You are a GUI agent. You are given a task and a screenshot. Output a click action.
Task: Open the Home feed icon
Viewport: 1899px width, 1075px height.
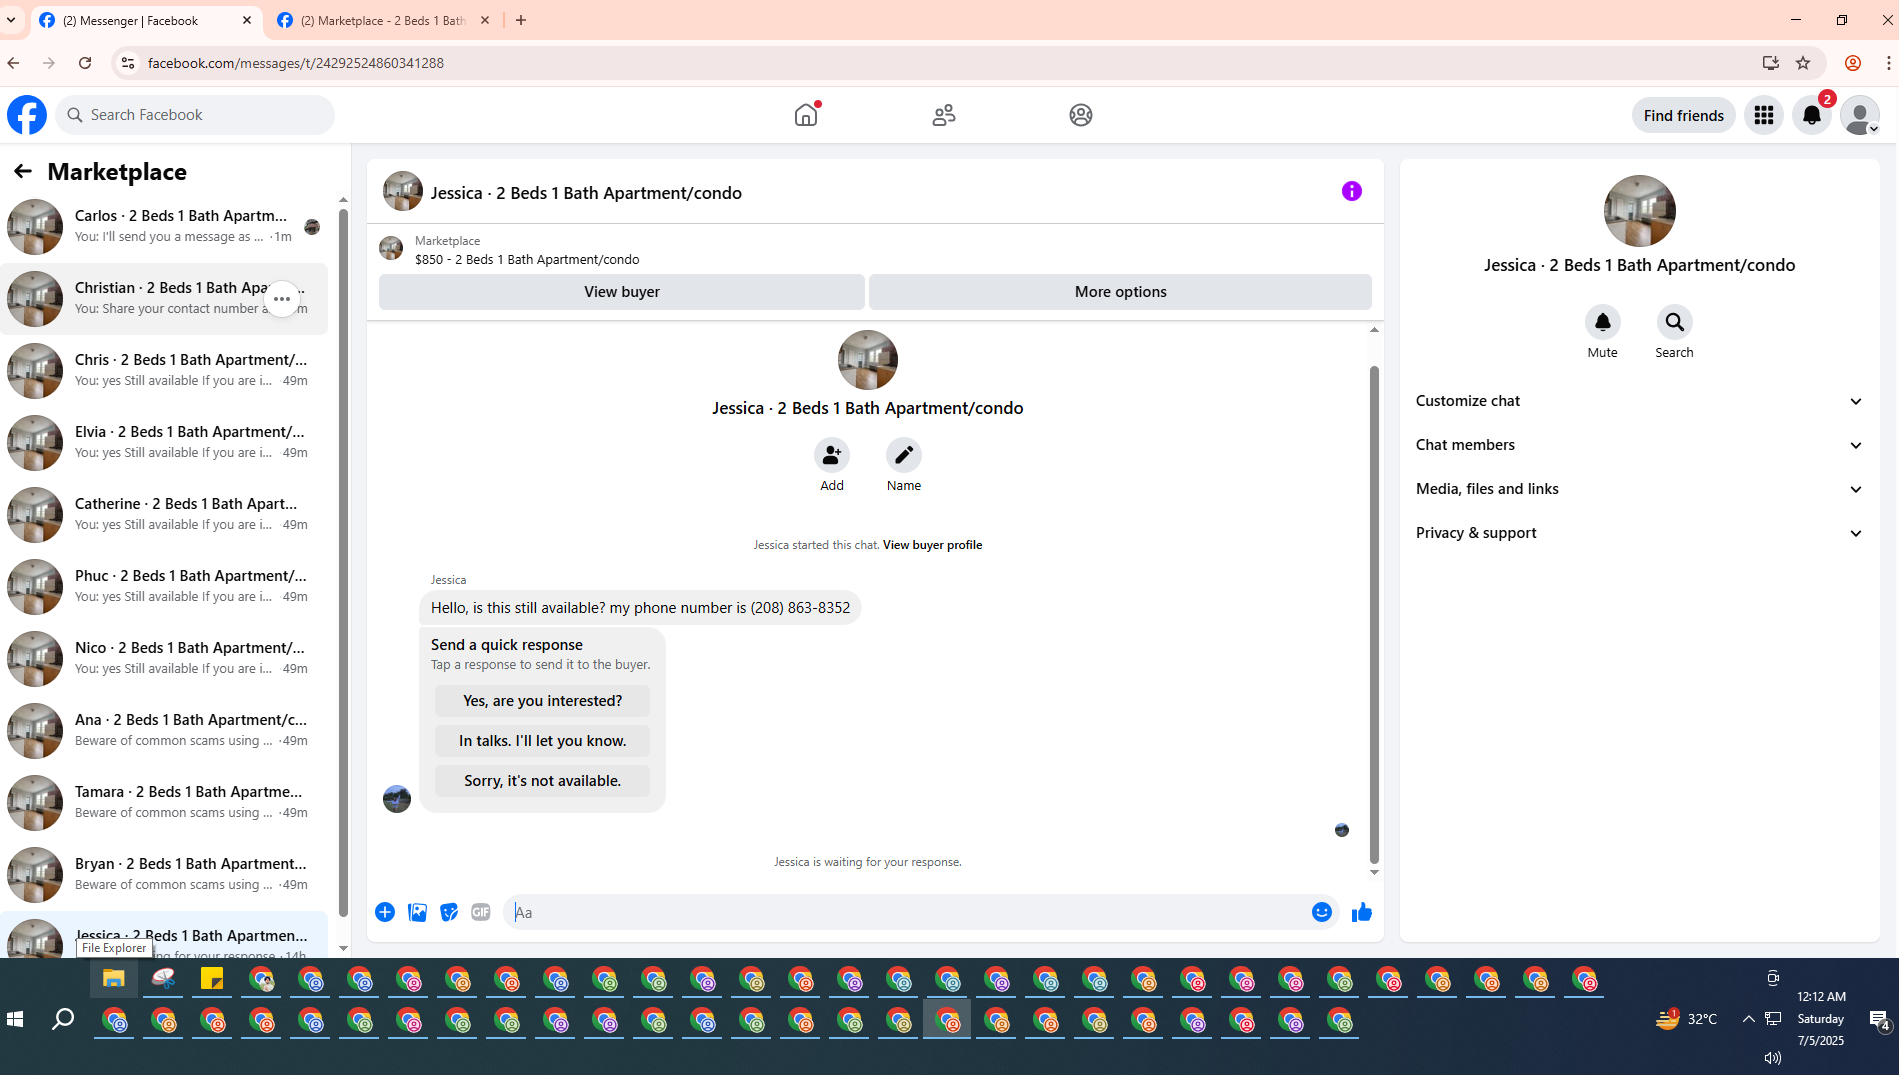(x=806, y=115)
